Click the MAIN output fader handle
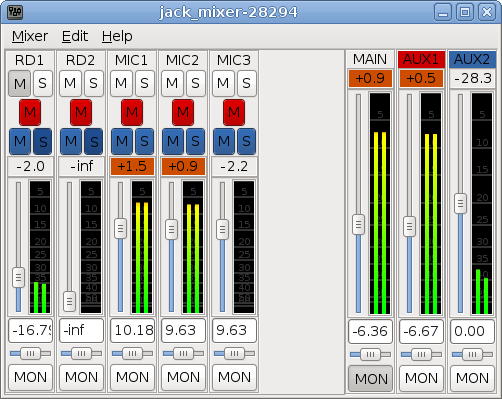Screen dimensions: 502x399 pyautogui.click(x=358, y=225)
